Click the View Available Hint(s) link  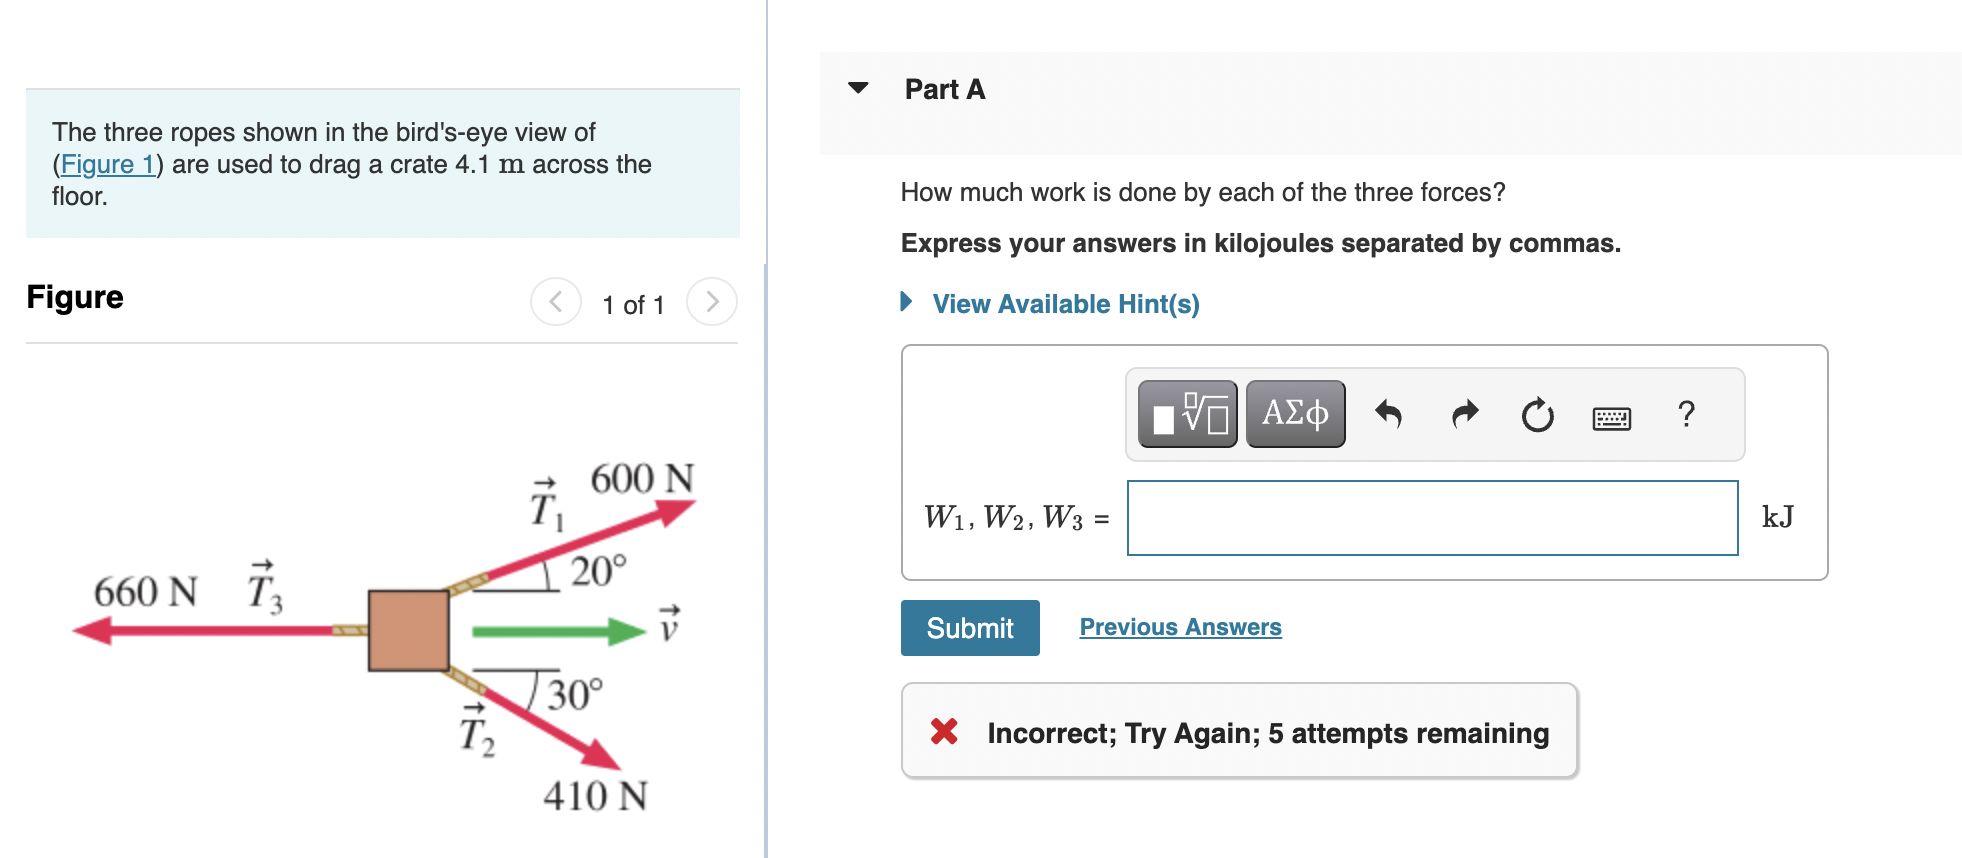point(1065,303)
